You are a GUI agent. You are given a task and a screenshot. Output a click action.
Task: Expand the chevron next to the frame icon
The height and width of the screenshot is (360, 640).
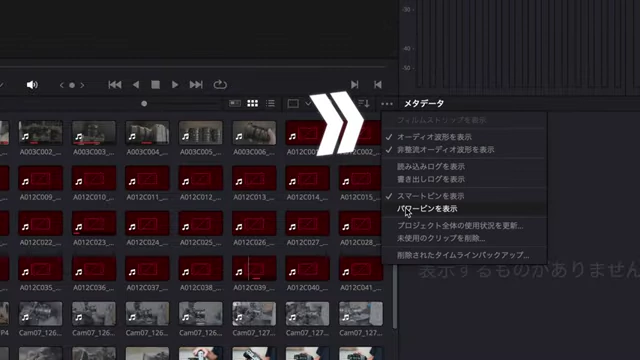308,104
